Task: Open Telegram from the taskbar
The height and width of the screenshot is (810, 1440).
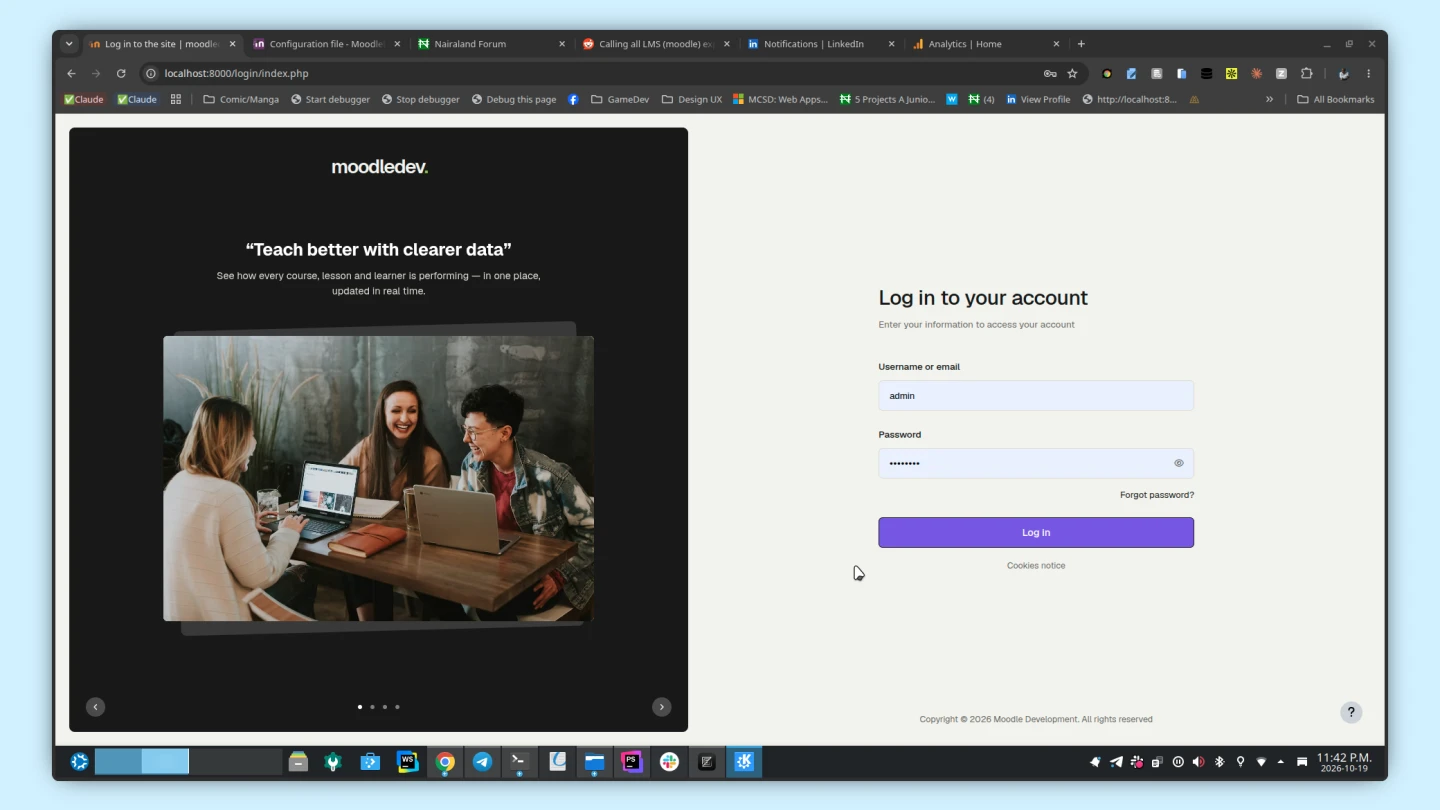Action: 482,762
